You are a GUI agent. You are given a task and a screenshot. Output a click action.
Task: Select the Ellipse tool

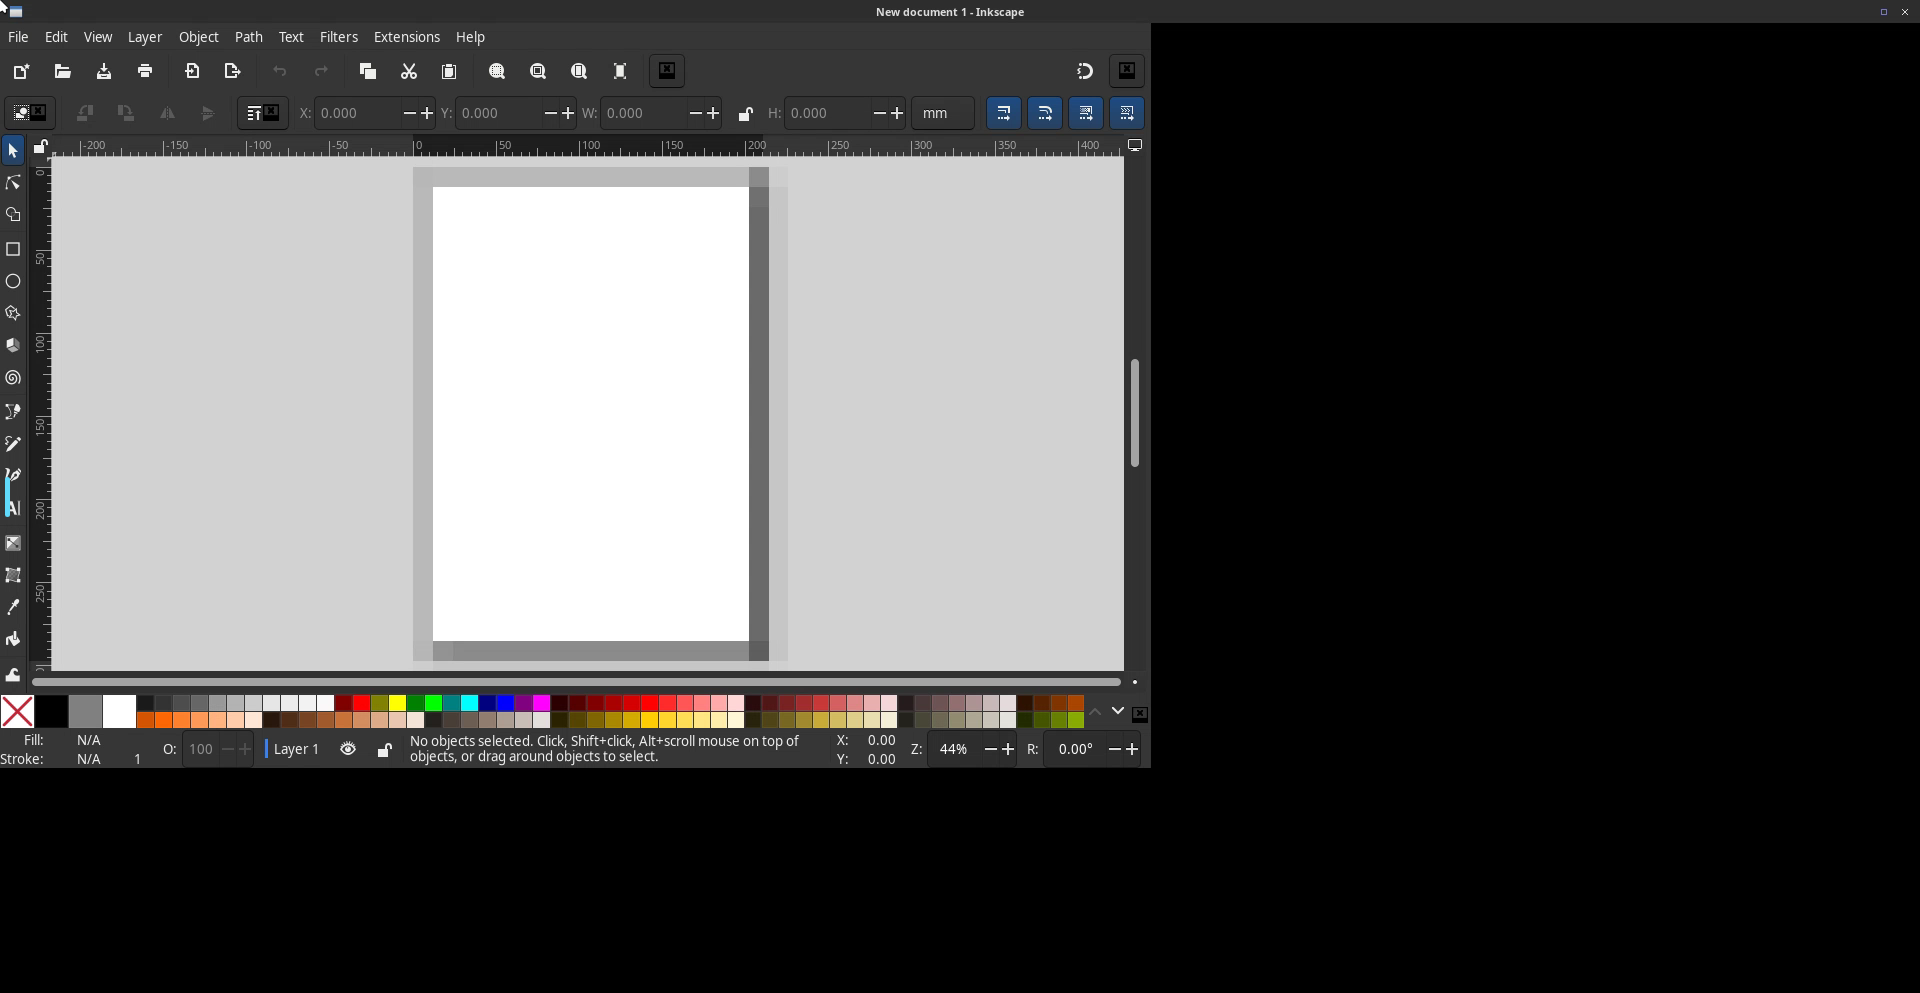(13, 282)
